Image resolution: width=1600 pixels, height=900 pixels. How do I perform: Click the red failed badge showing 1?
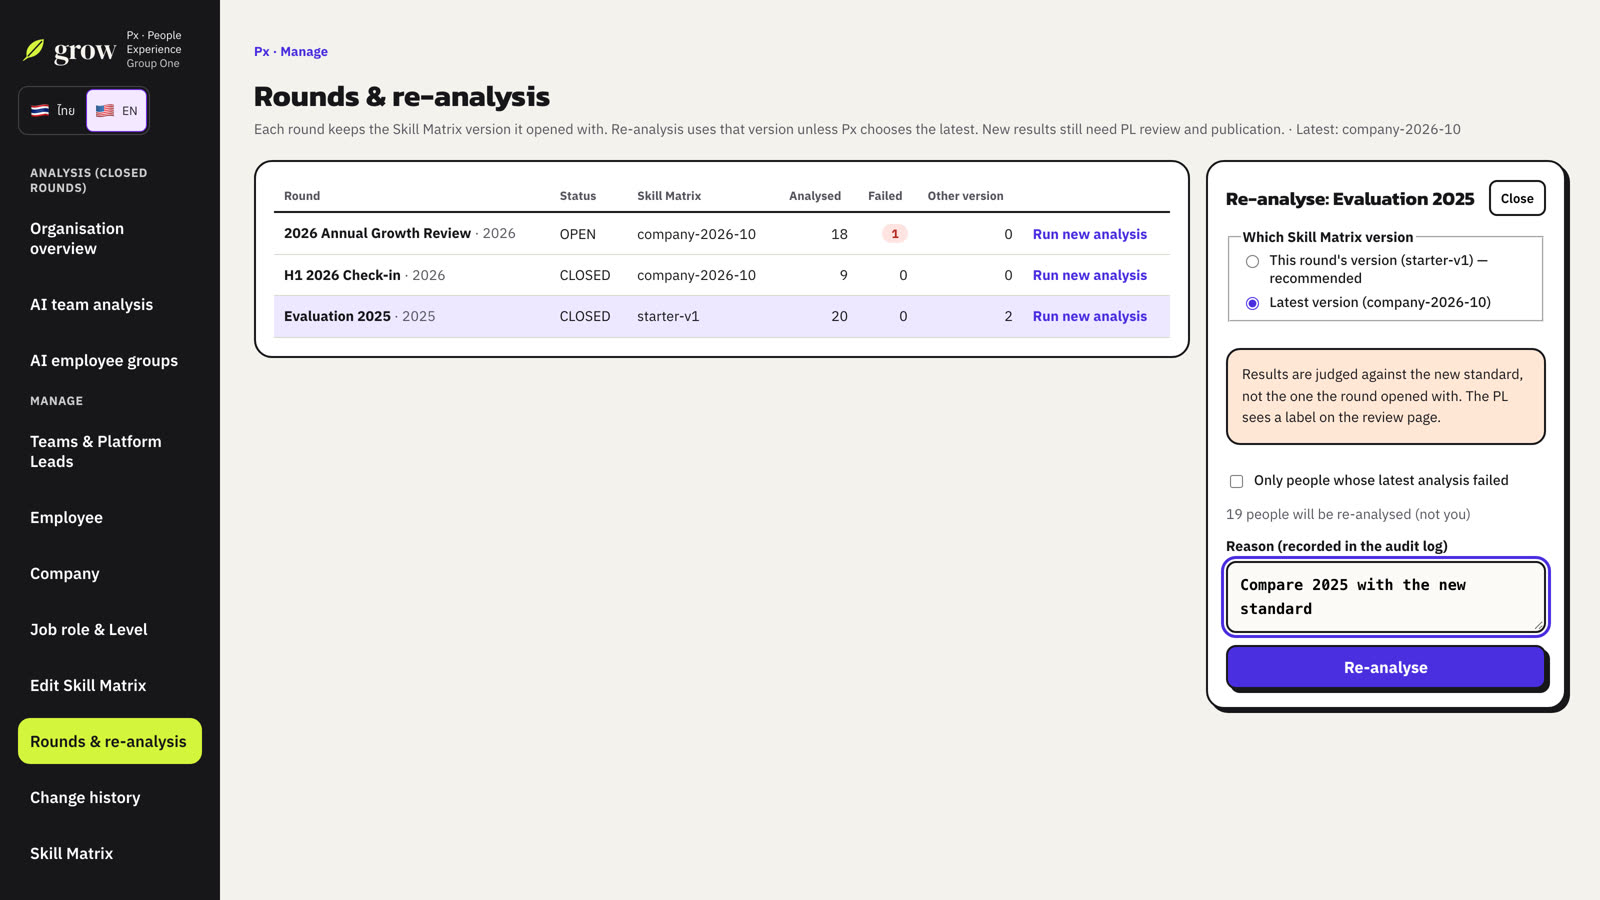[x=894, y=234]
